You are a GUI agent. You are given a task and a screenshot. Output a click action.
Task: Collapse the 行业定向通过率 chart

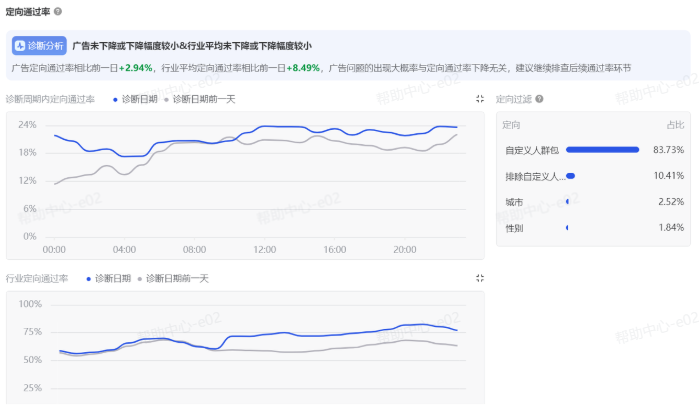(x=480, y=278)
